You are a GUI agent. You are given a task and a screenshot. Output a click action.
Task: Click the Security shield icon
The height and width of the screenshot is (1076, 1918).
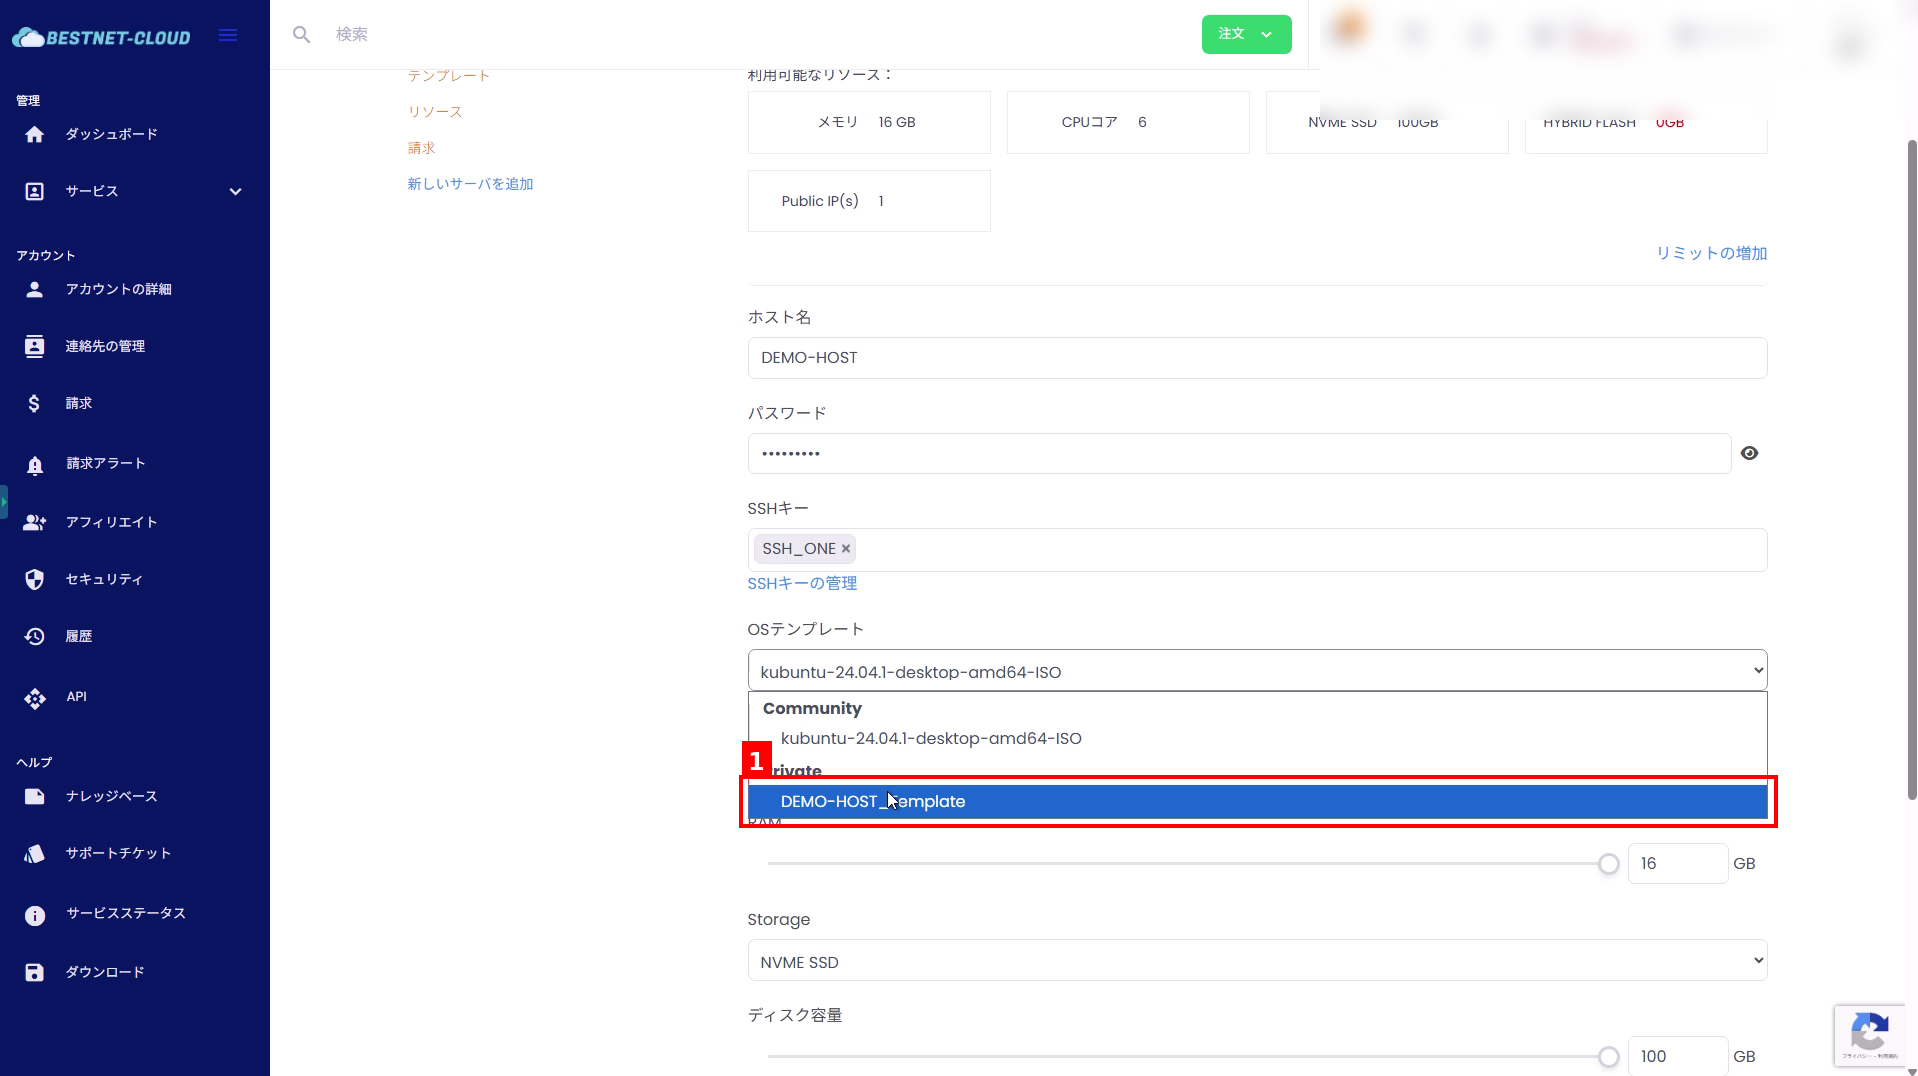[x=35, y=579]
